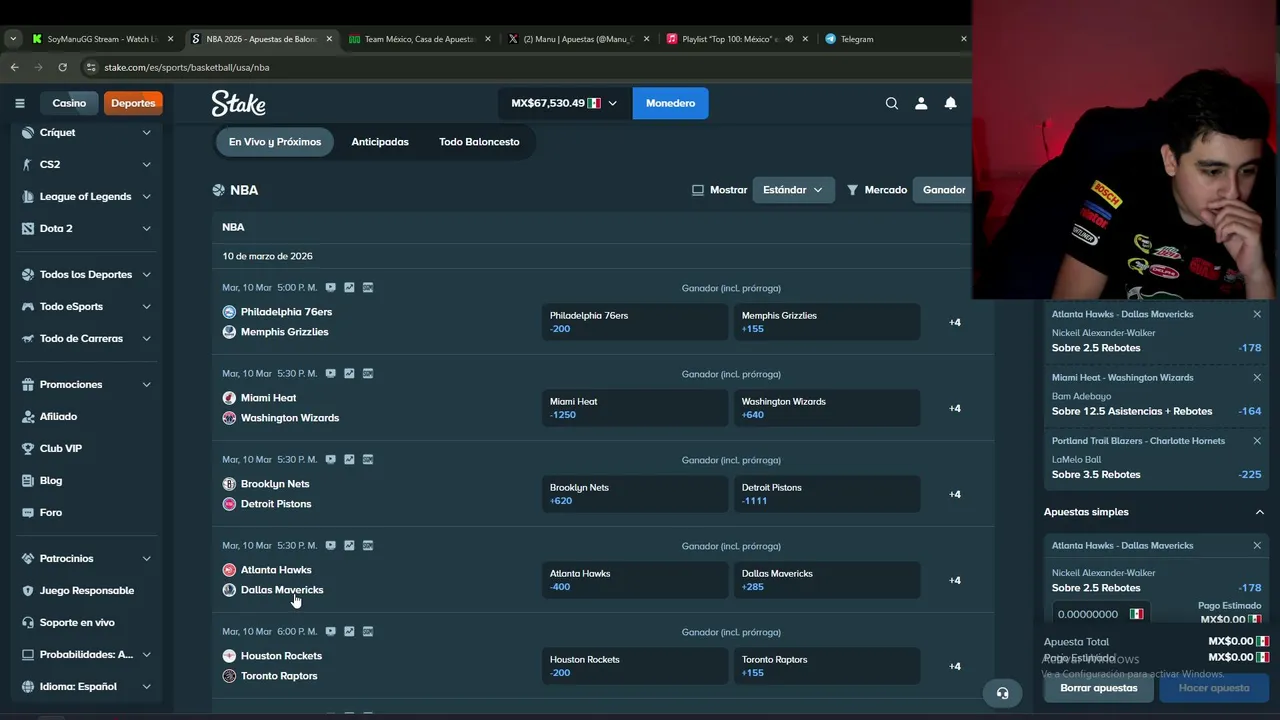Switch to Casino mode
Screen dimensions: 1280x720
(x=69, y=103)
